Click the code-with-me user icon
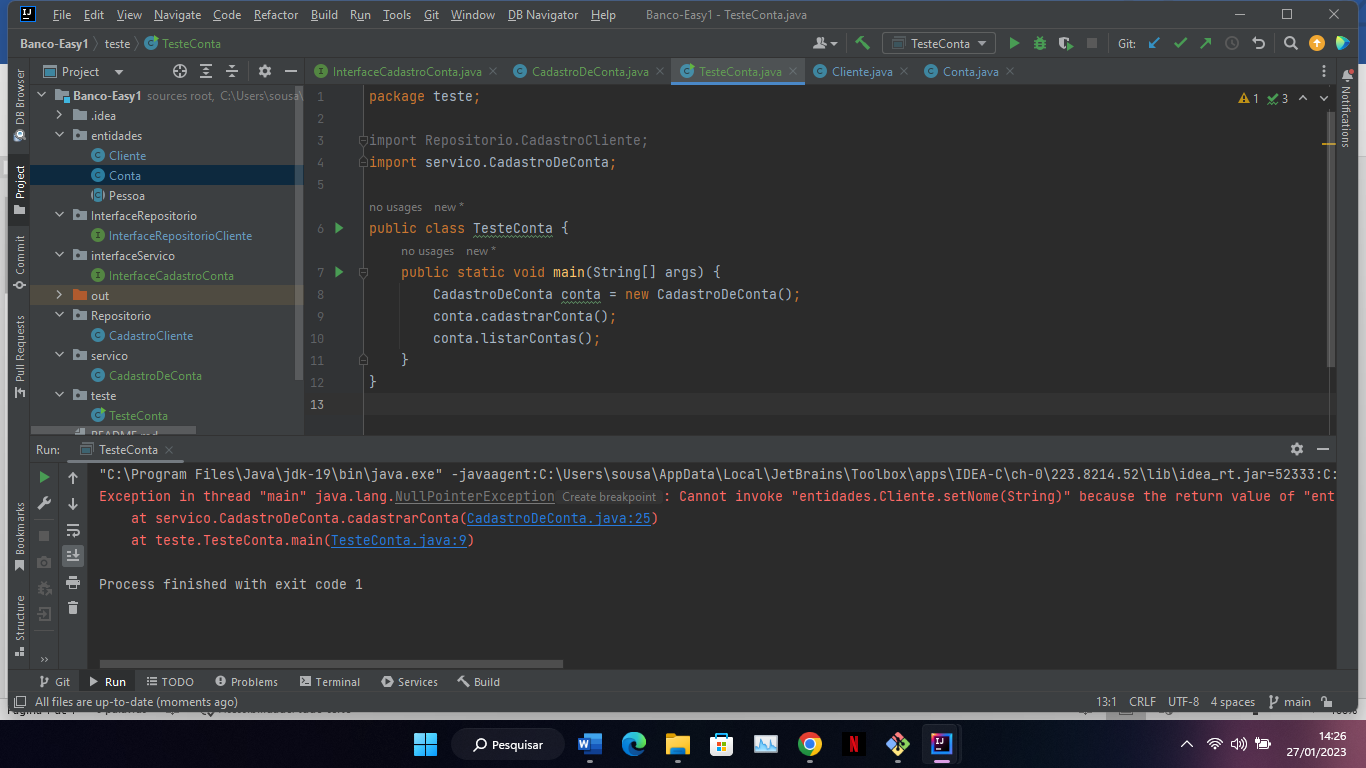 [825, 44]
